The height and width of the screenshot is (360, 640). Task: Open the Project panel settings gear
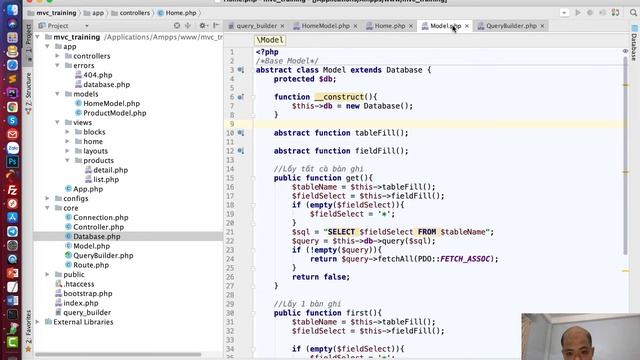tap(202, 26)
